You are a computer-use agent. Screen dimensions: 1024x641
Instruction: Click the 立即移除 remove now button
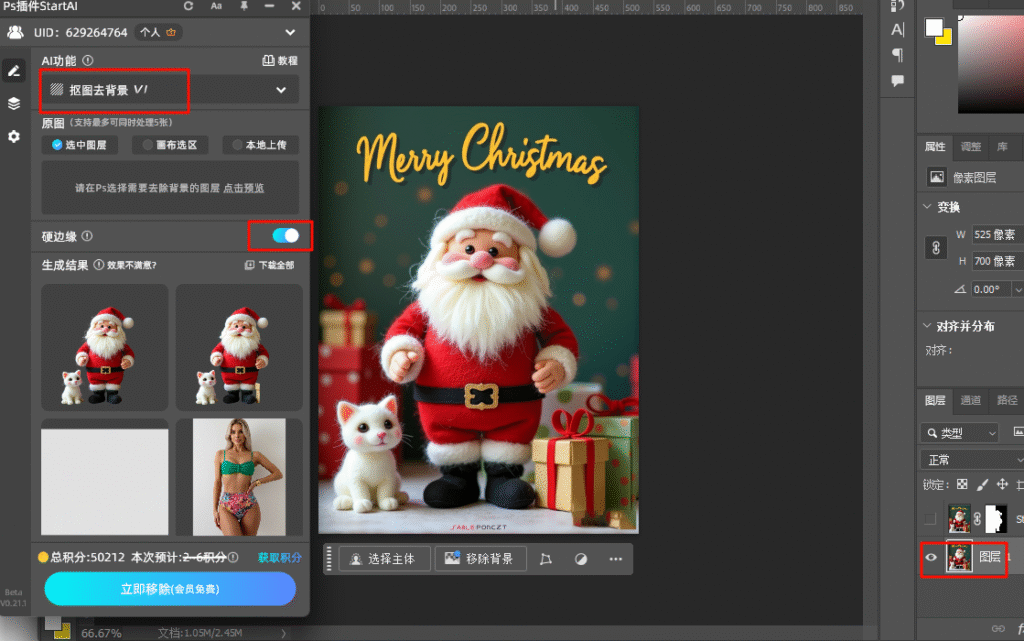click(170, 589)
